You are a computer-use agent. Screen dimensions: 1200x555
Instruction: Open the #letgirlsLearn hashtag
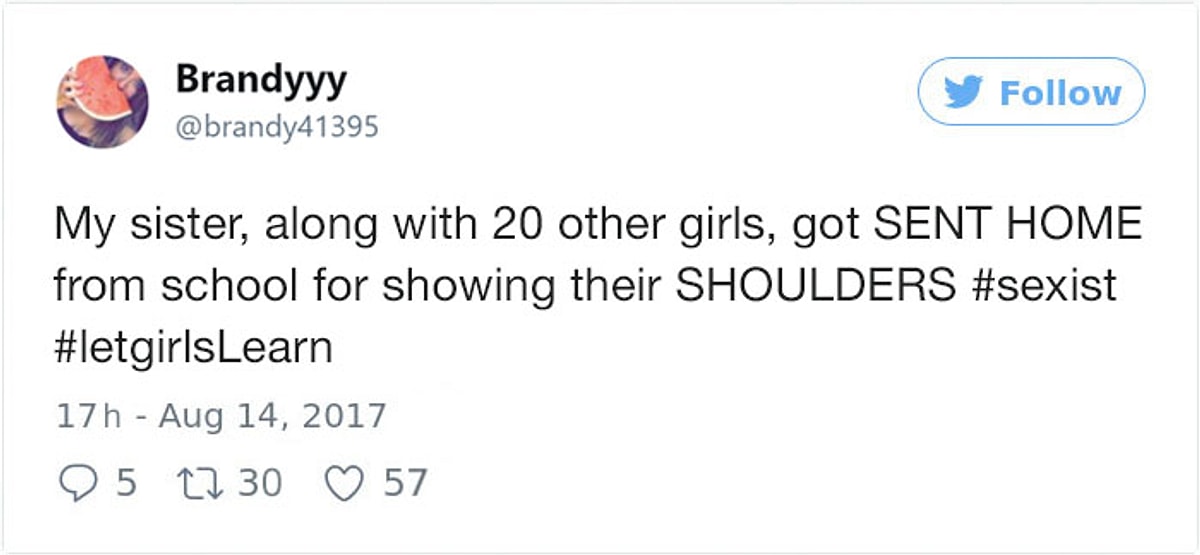(192, 347)
